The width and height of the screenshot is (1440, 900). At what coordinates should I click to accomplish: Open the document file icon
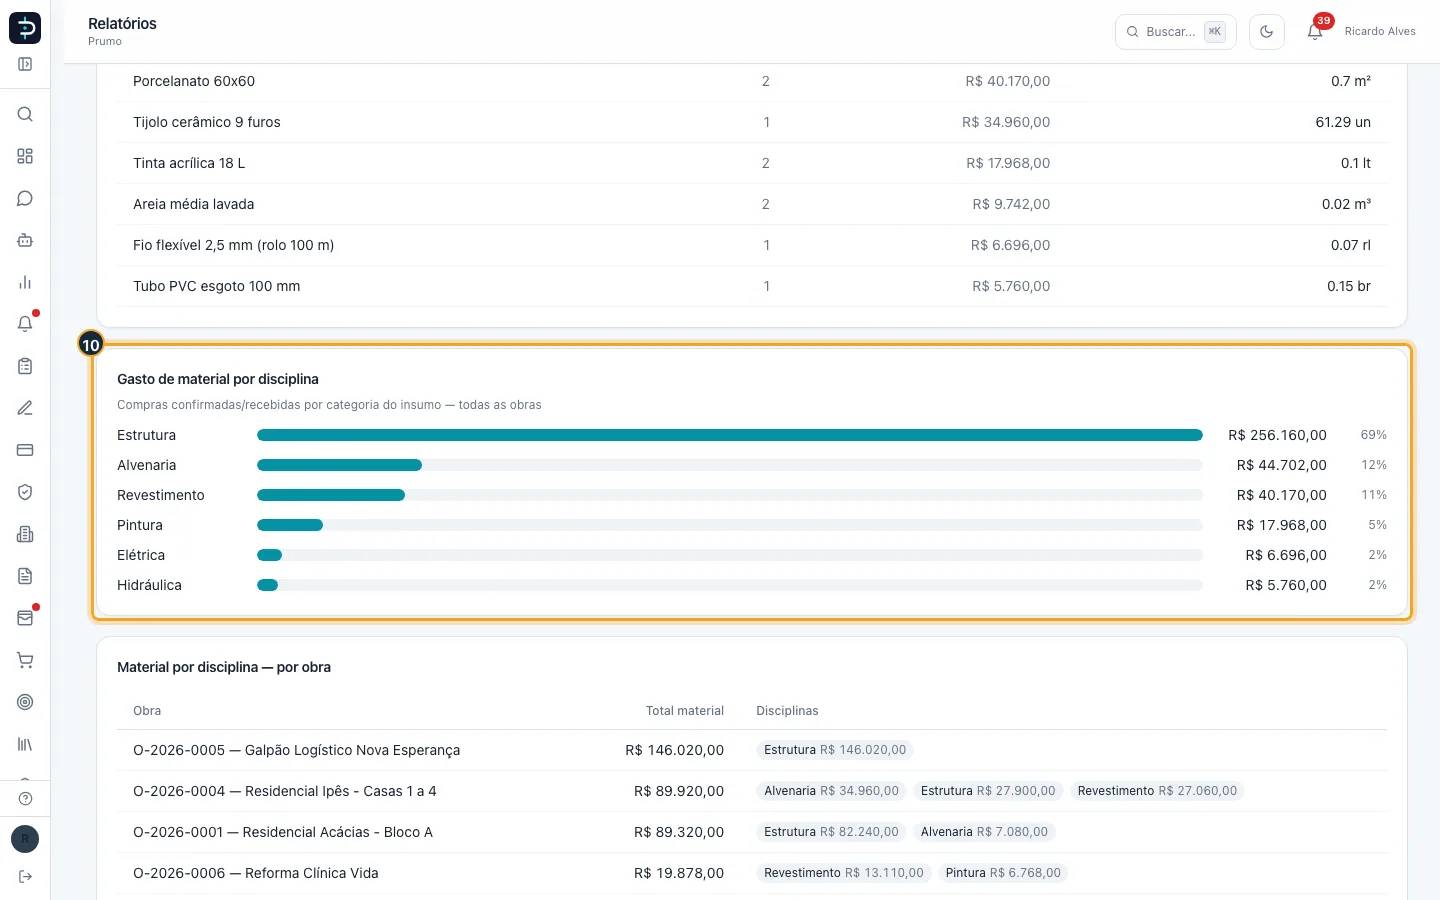click(x=25, y=576)
